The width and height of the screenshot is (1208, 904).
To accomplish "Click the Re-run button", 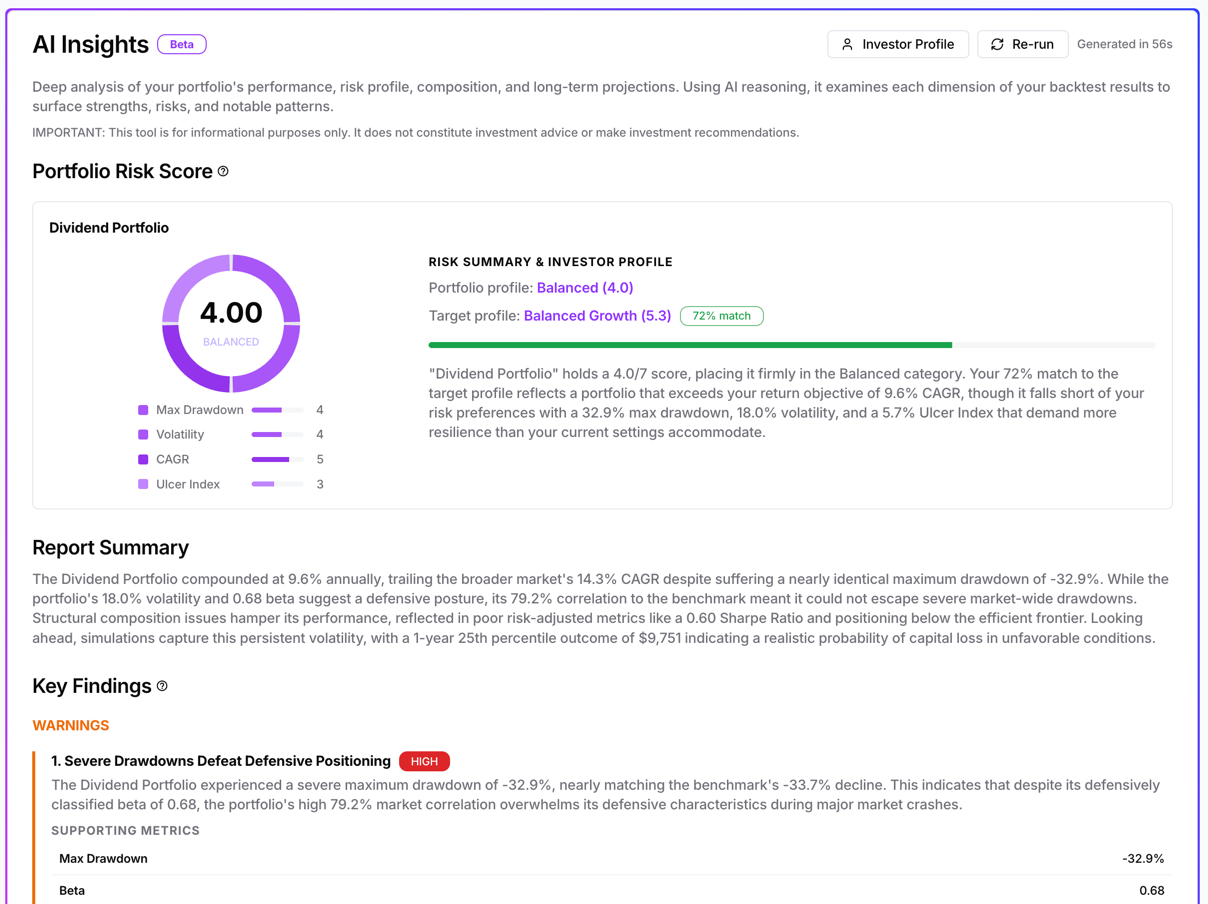I will pos(1022,44).
